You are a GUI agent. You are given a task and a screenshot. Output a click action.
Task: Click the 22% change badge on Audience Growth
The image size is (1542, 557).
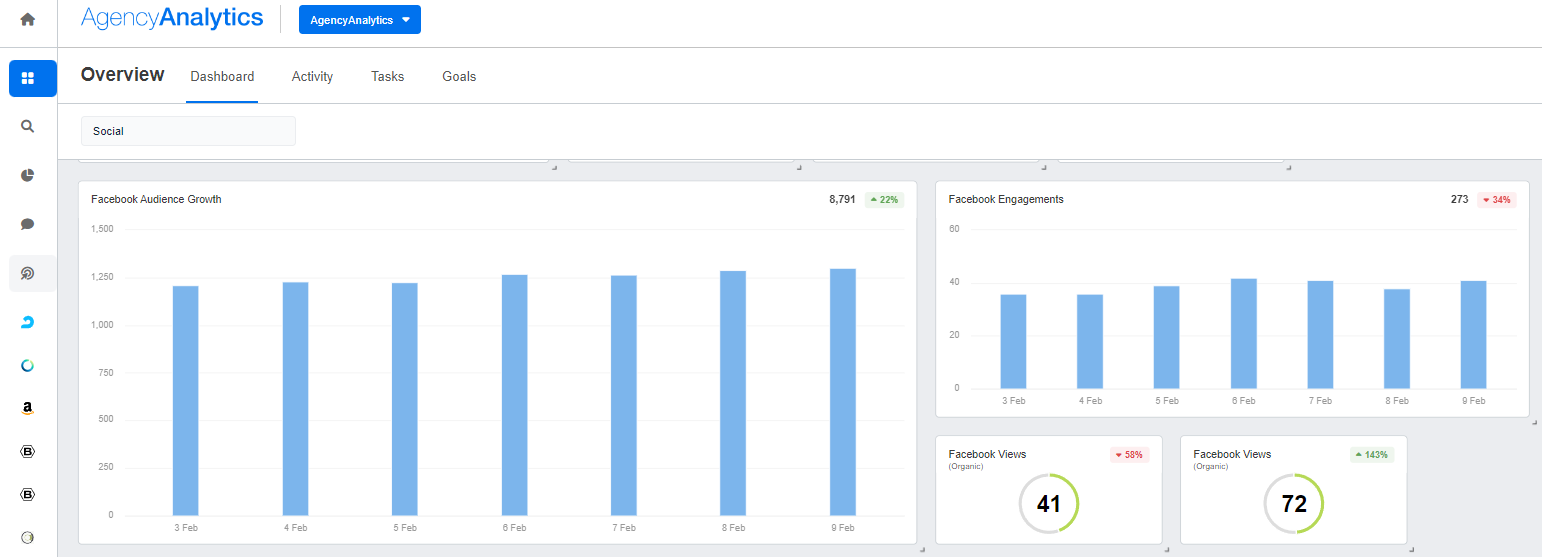click(x=884, y=200)
